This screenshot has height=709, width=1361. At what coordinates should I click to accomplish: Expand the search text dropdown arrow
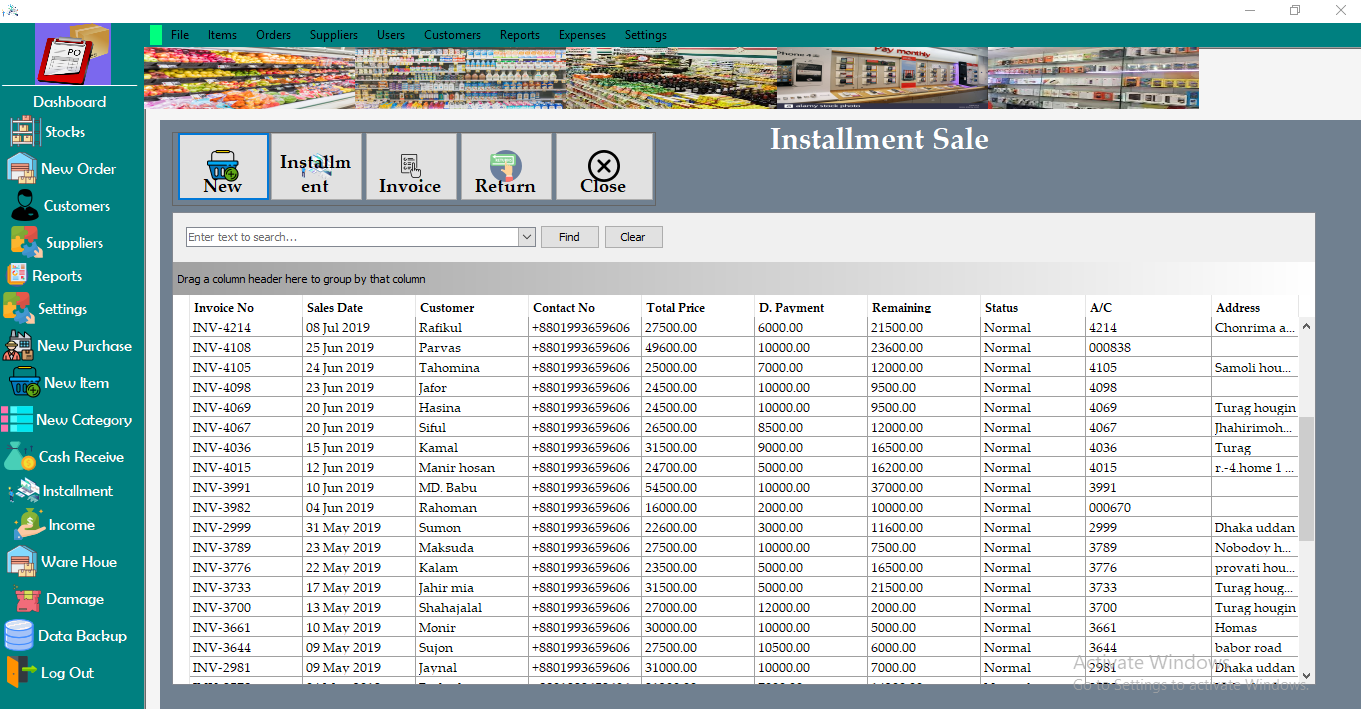tap(526, 237)
